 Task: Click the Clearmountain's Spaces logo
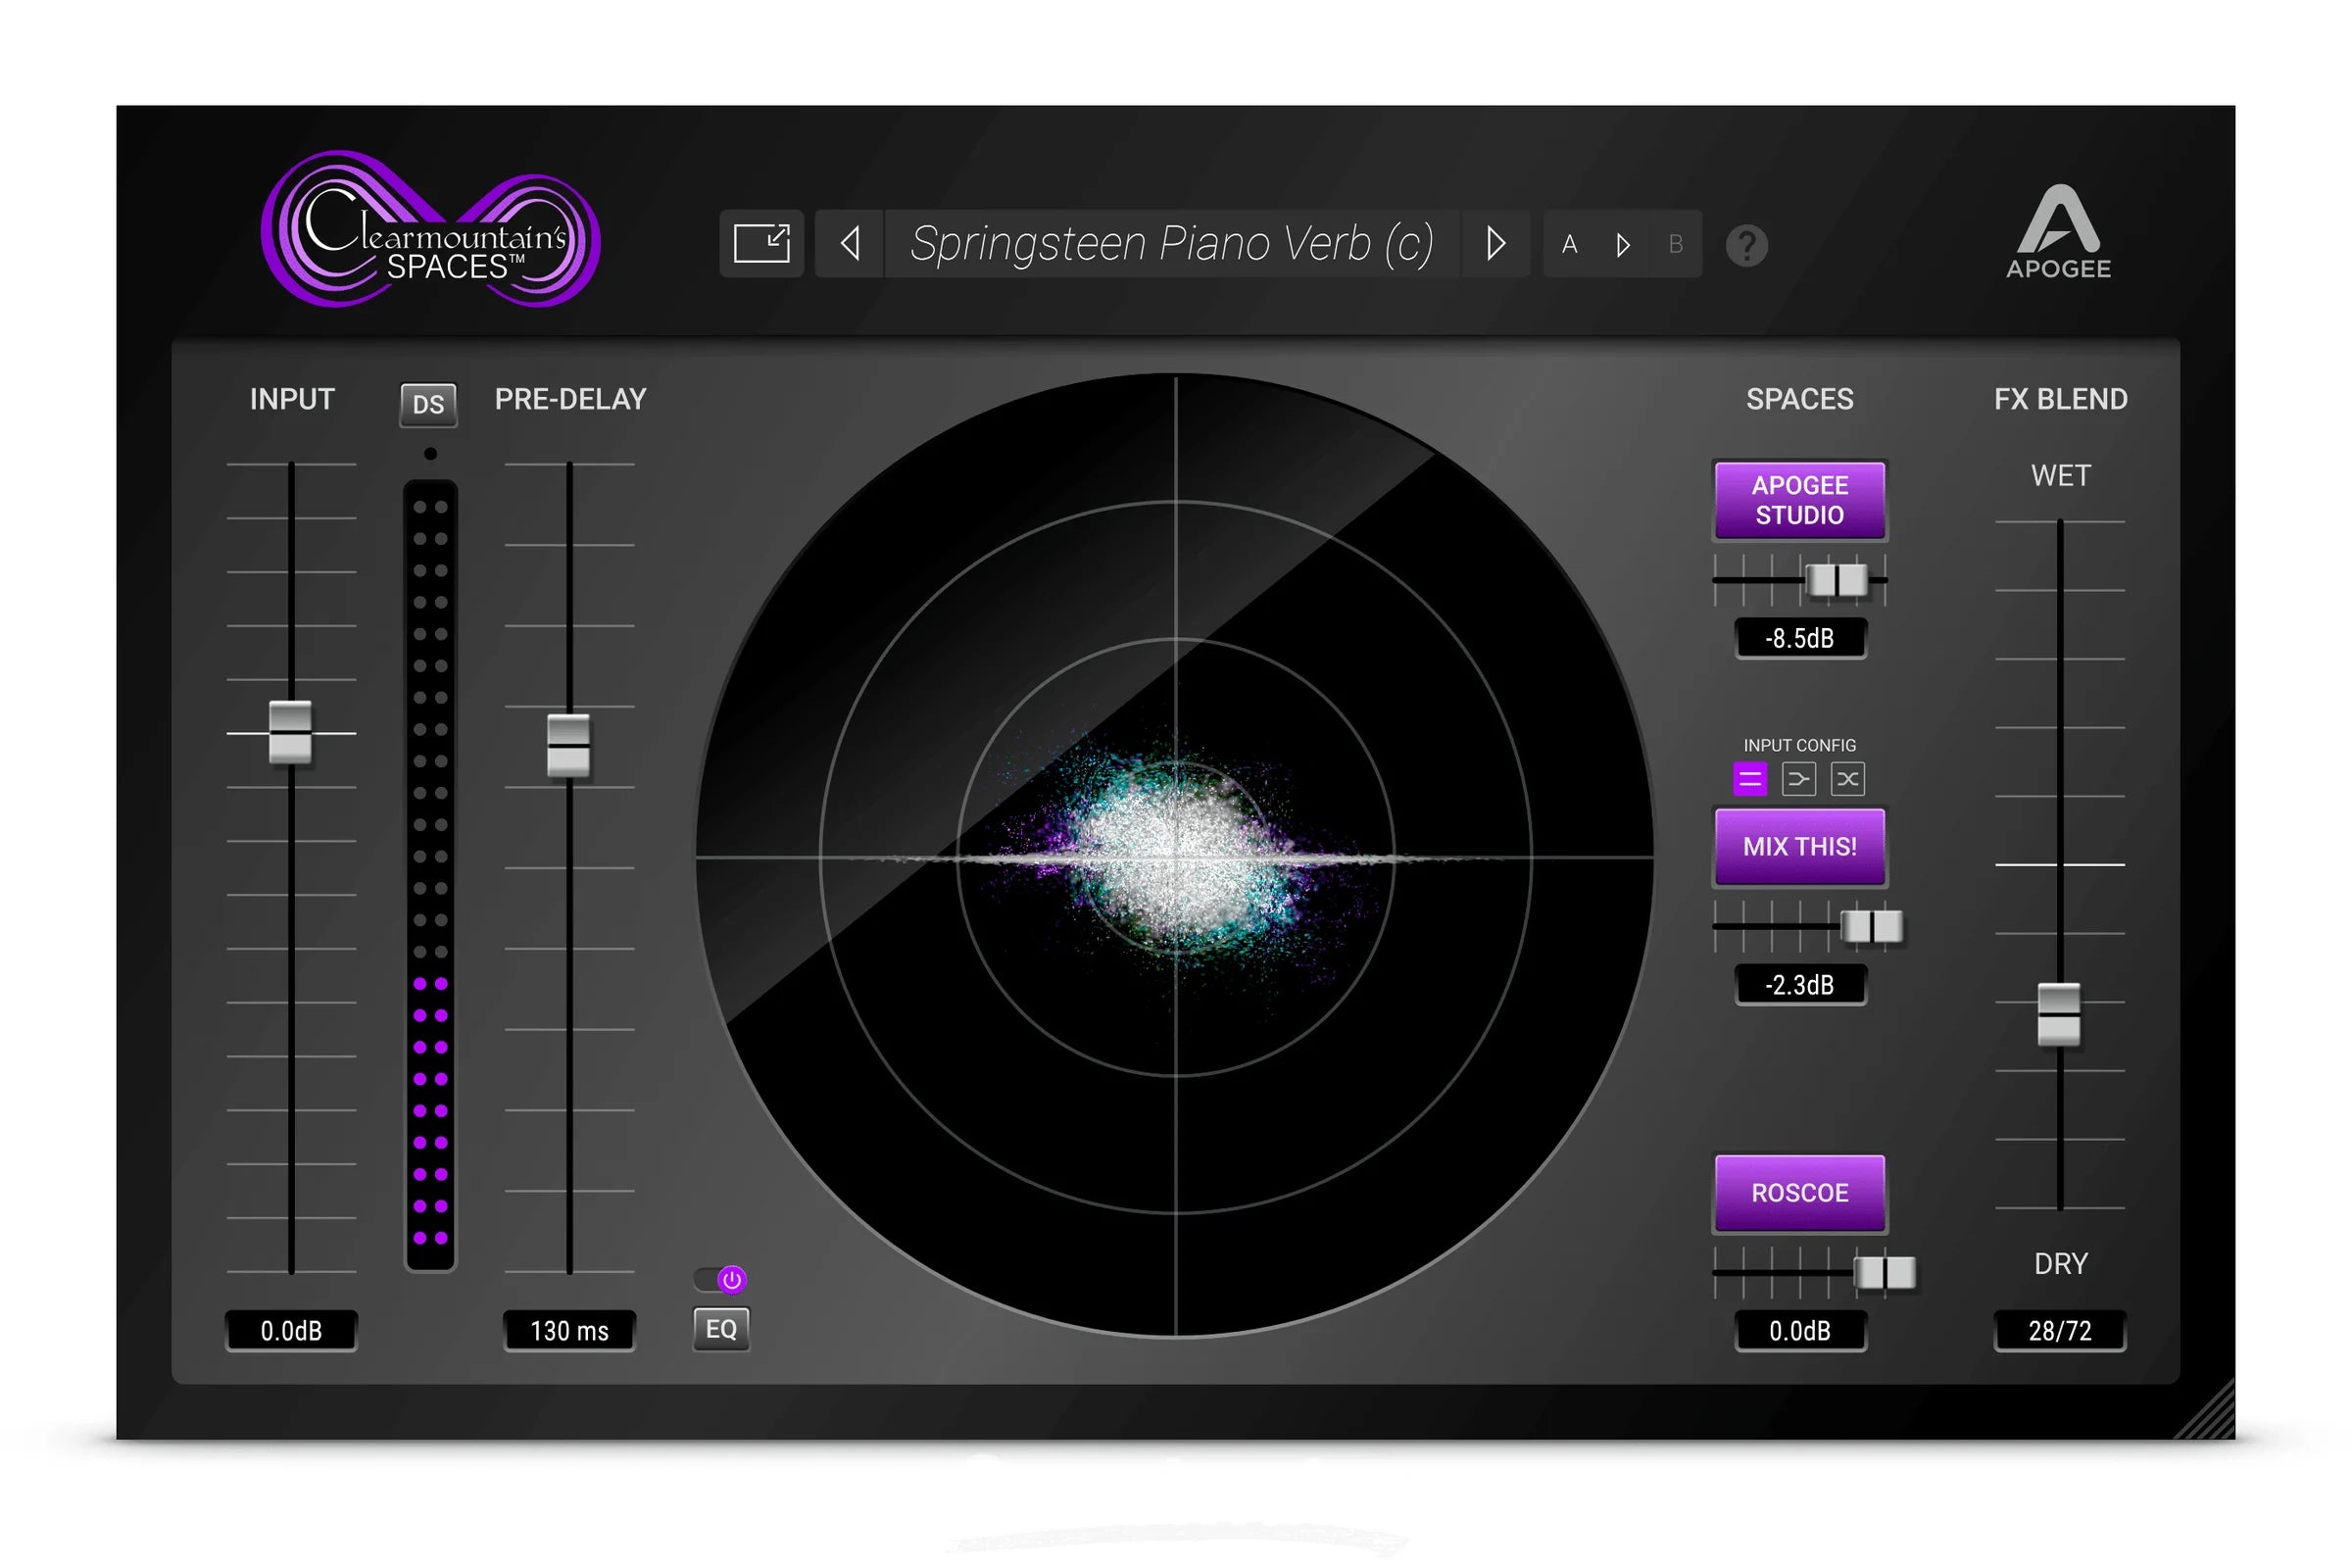click(430, 229)
